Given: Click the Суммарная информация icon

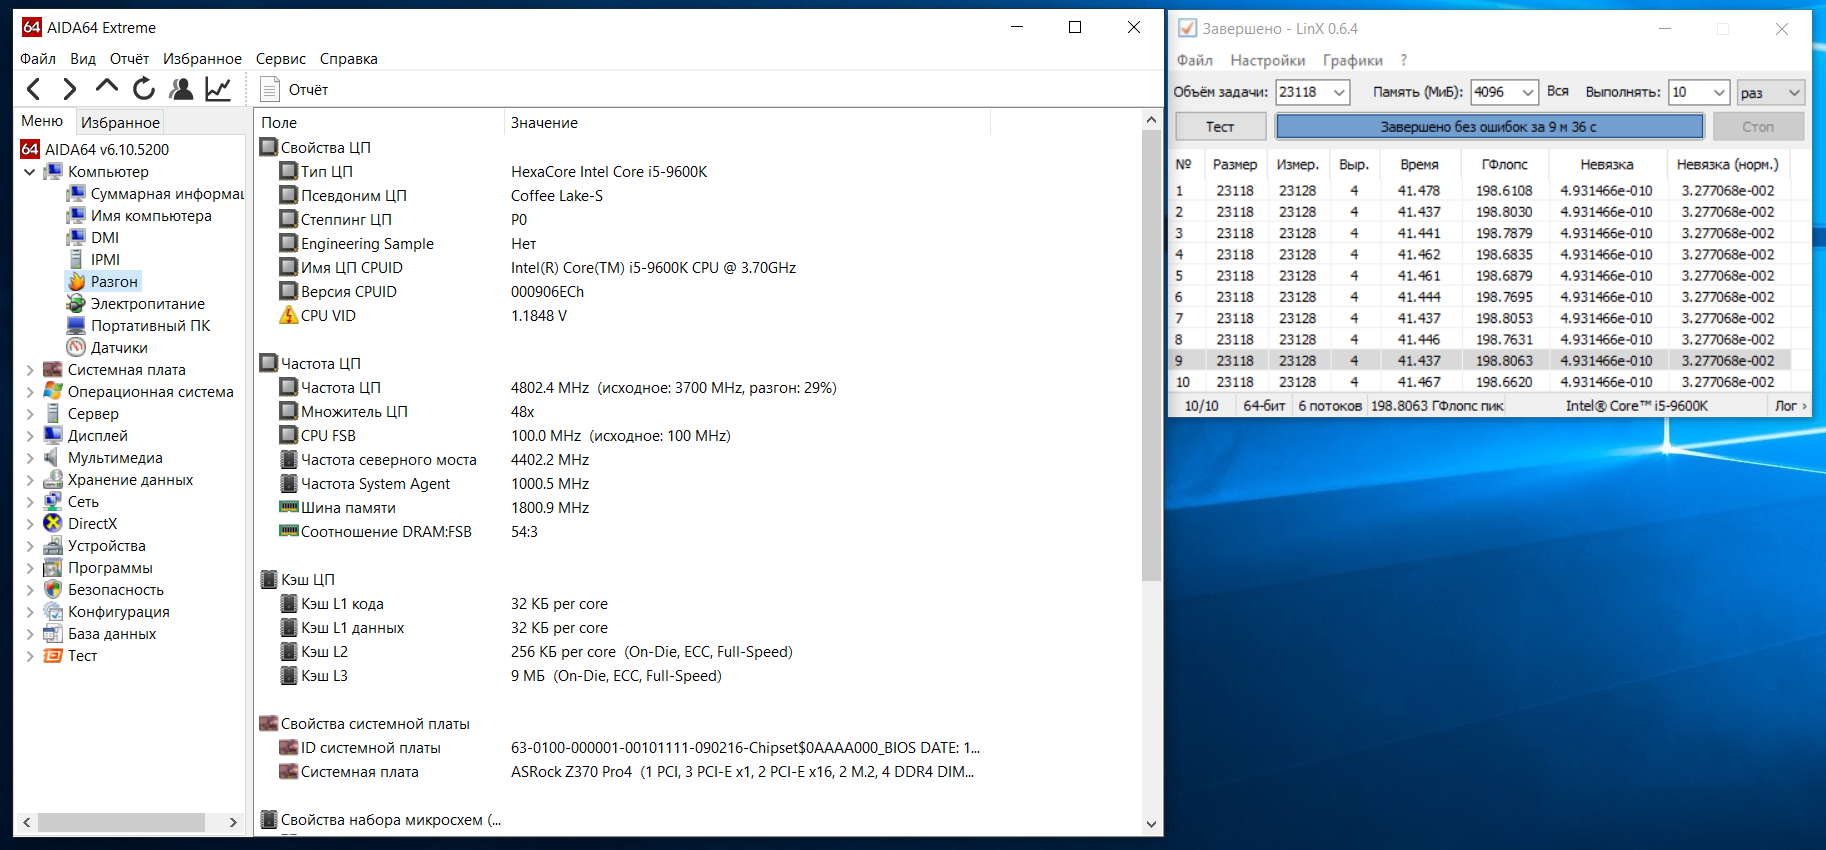Looking at the screenshot, I should tap(76, 194).
